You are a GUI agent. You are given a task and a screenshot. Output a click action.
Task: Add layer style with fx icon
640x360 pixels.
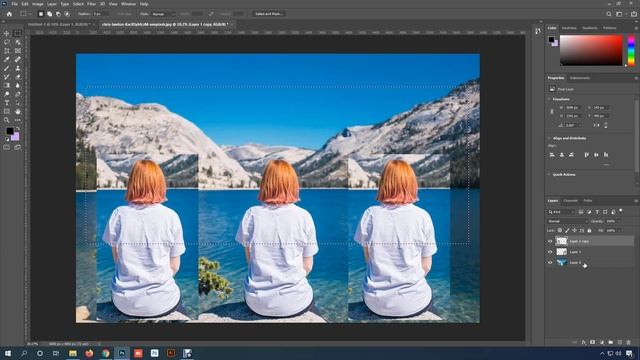[584, 342]
